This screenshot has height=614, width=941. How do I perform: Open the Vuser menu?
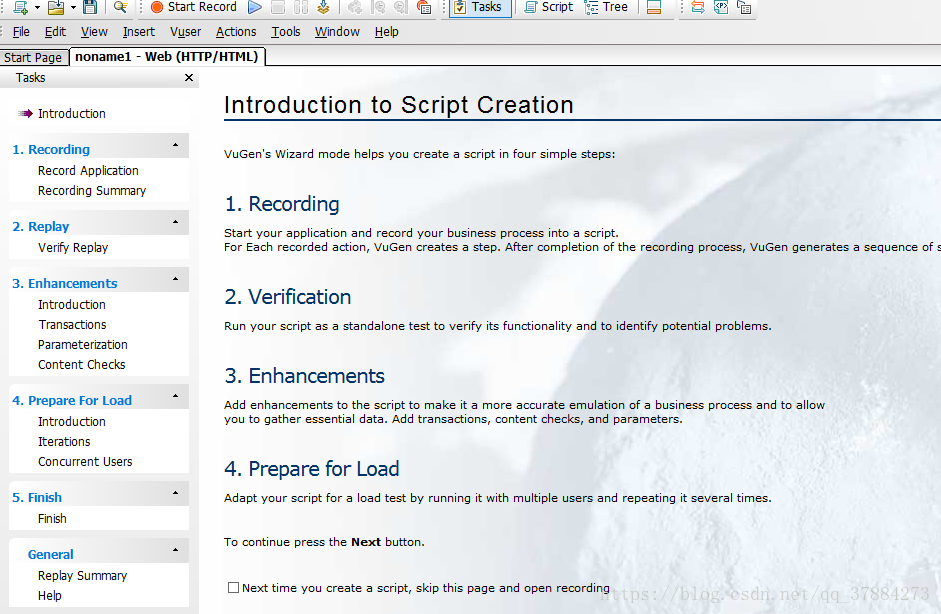click(185, 32)
